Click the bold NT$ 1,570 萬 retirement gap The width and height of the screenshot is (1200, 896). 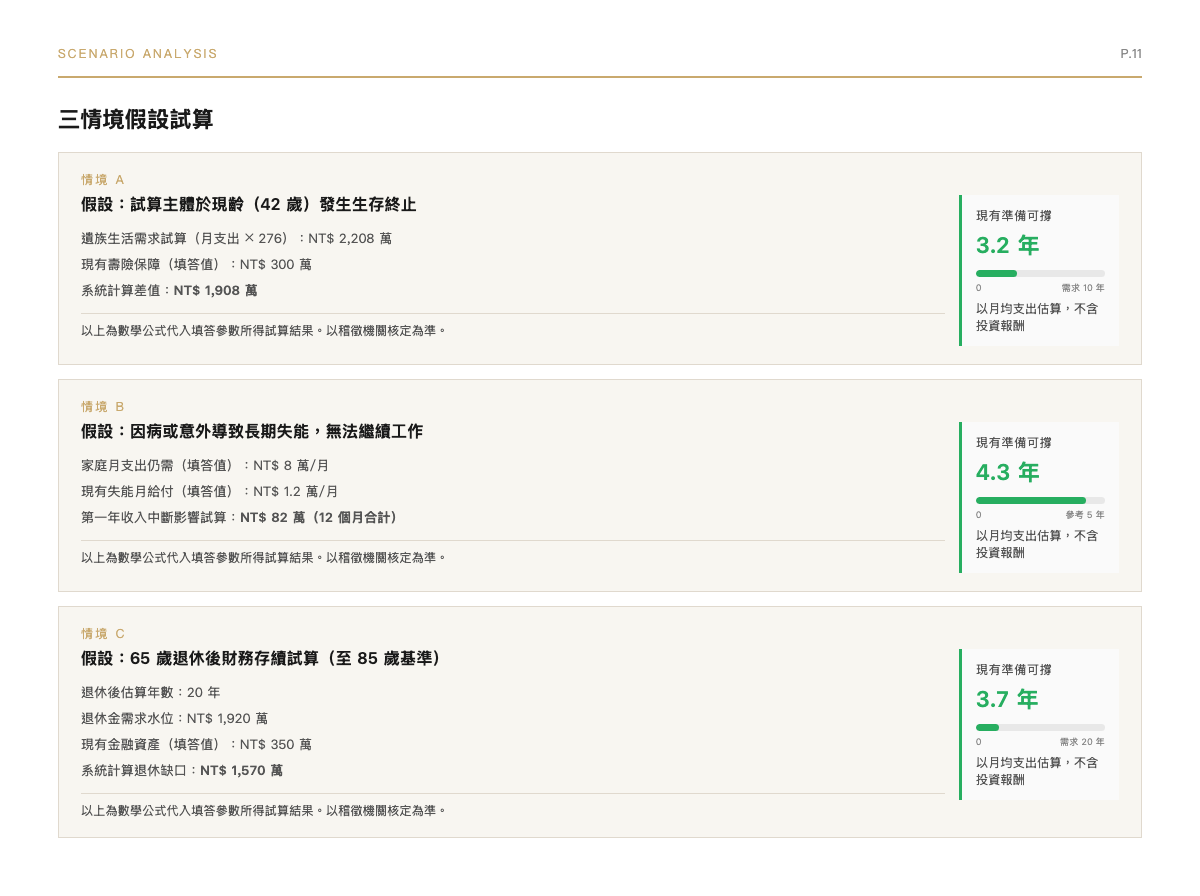tap(241, 770)
